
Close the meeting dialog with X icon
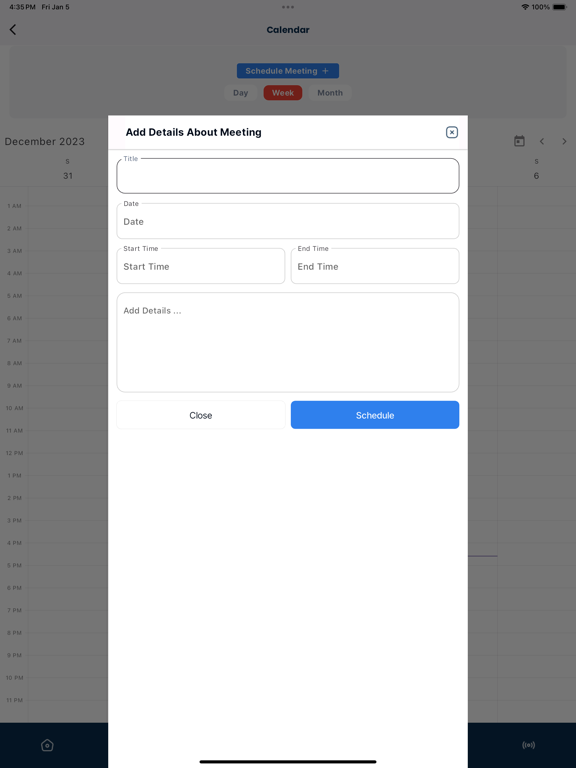[x=452, y=132]
